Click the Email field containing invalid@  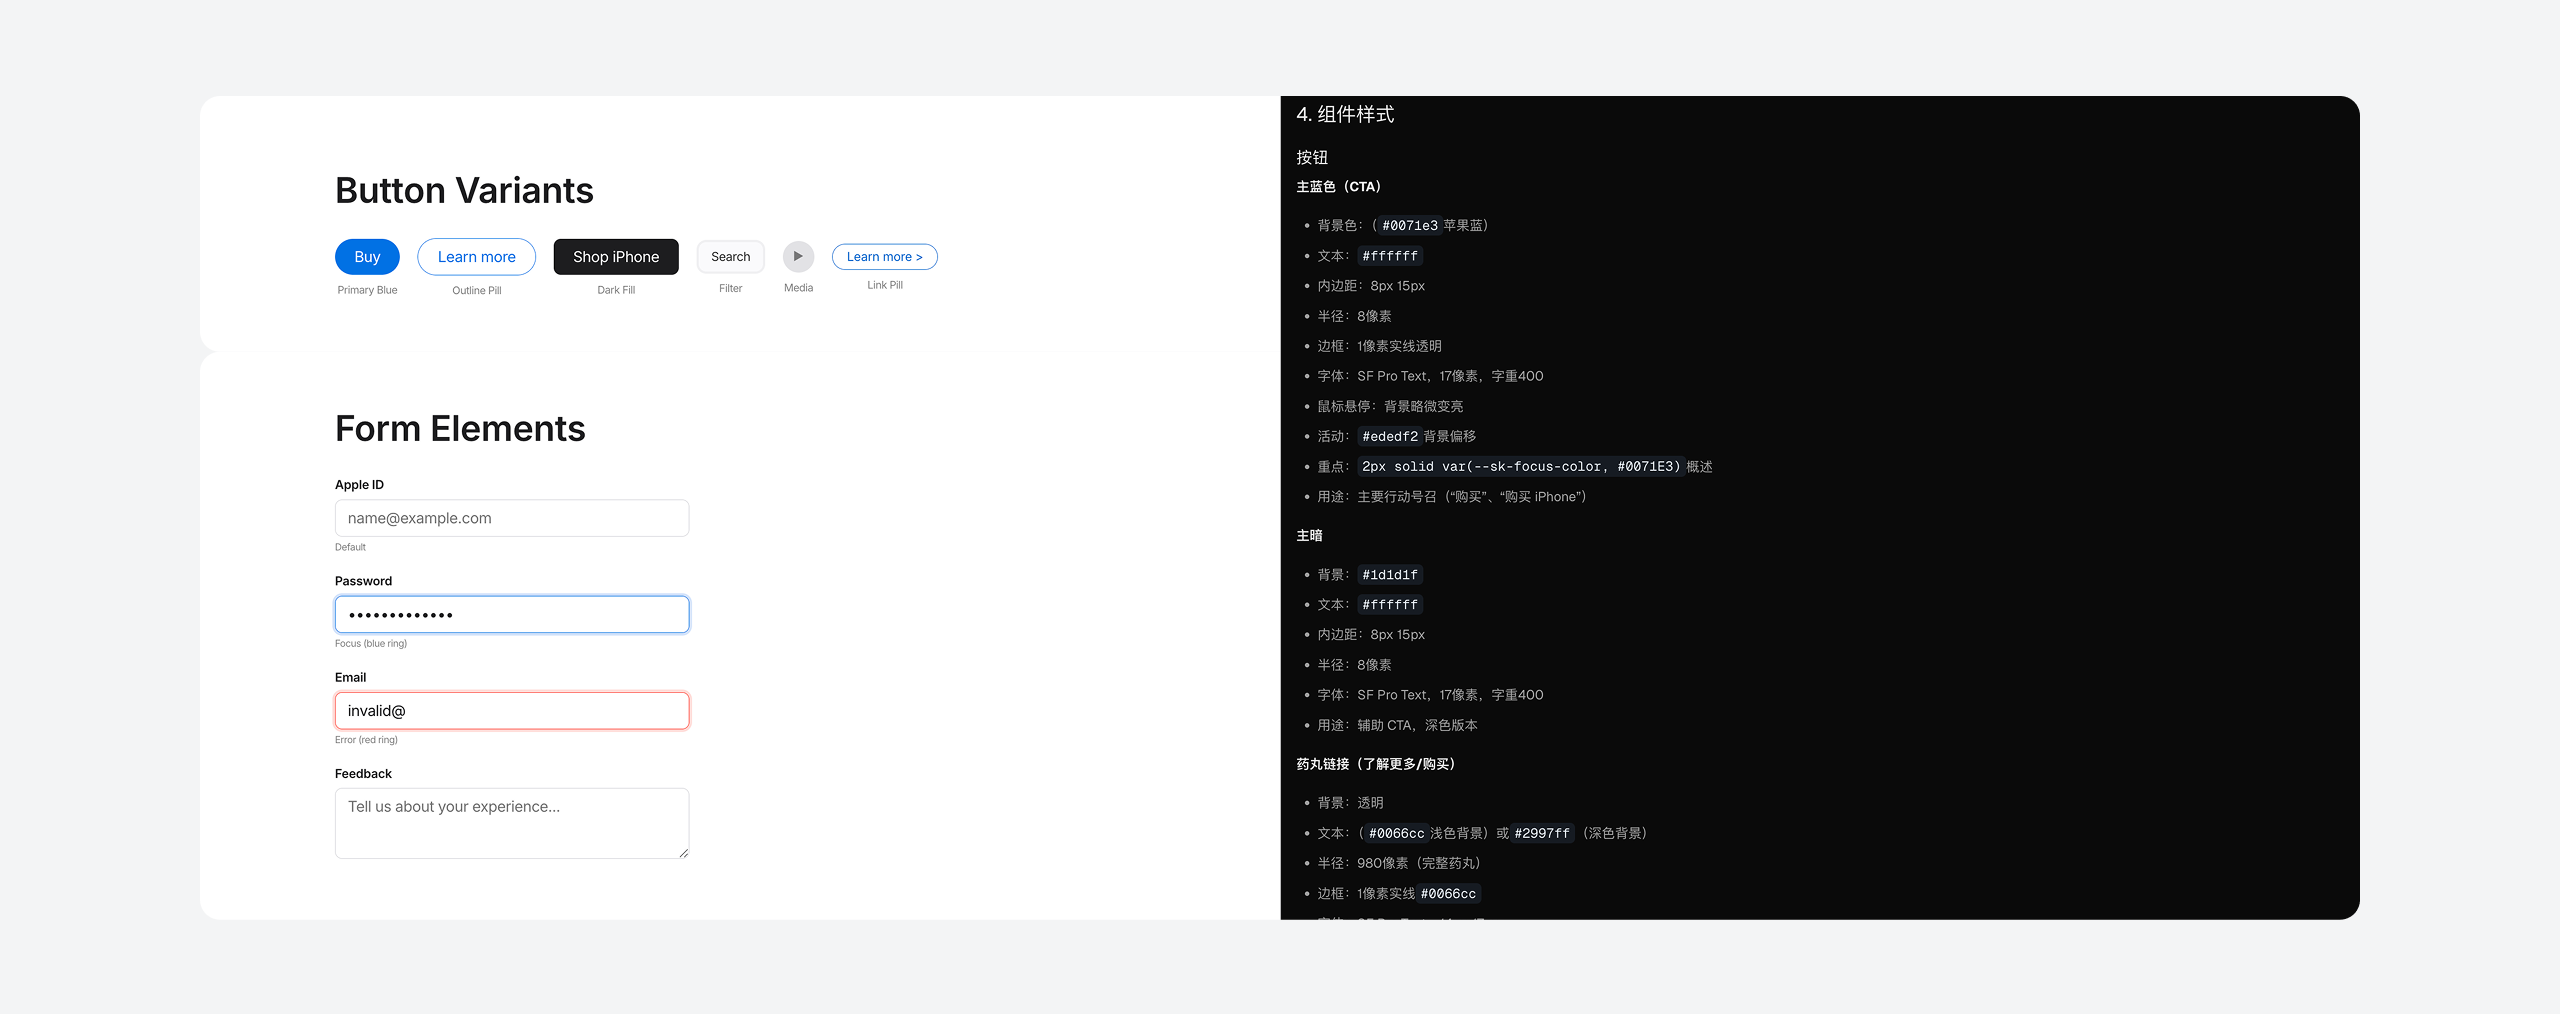511,711
